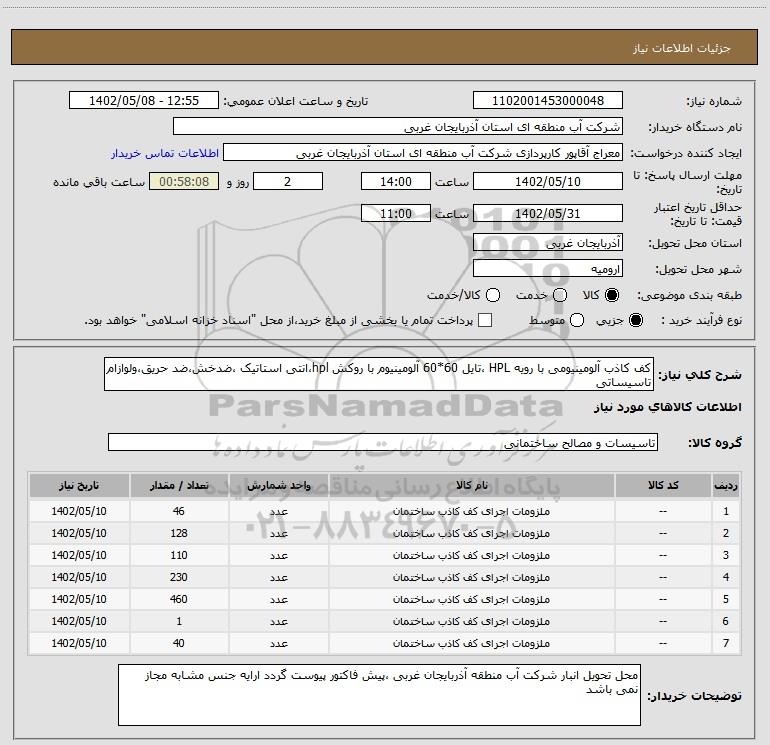Viewport: 770px width, 745px height.
Task: Click item name in row 7
Action: (471, 643)
